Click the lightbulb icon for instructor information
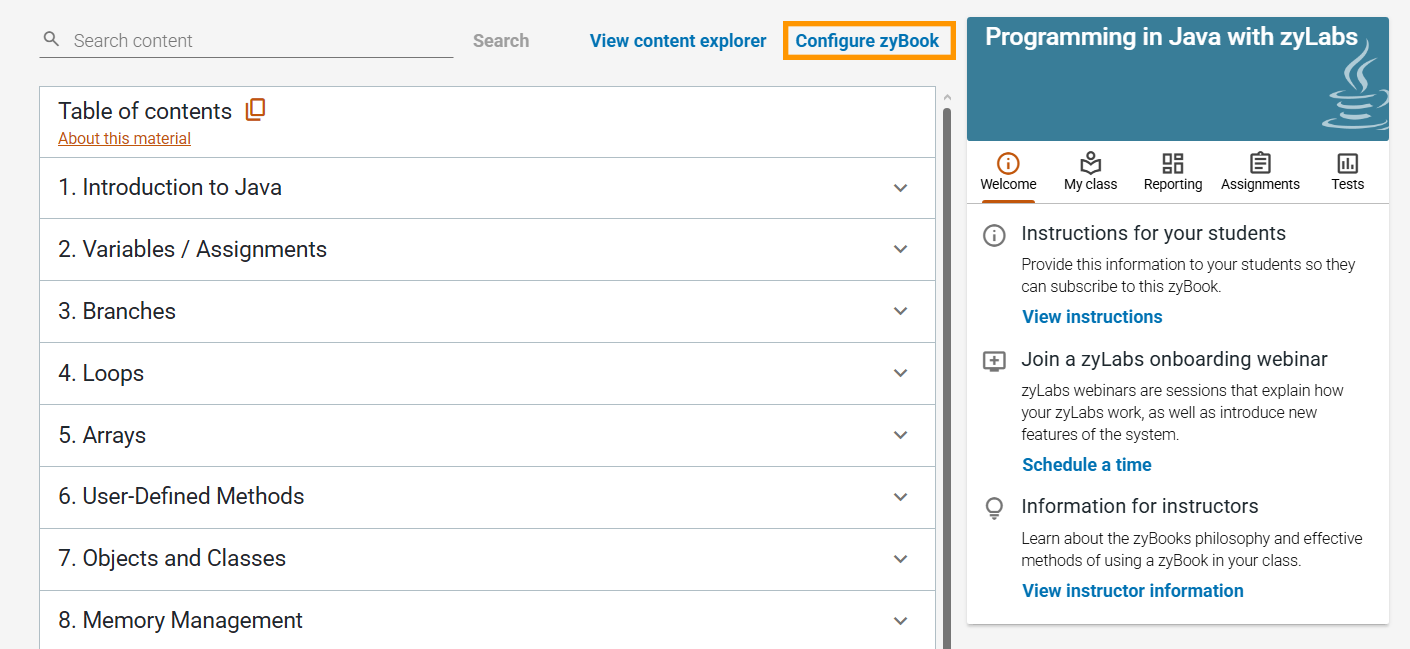Screen dimensions: 1410x649 (994, 508)
